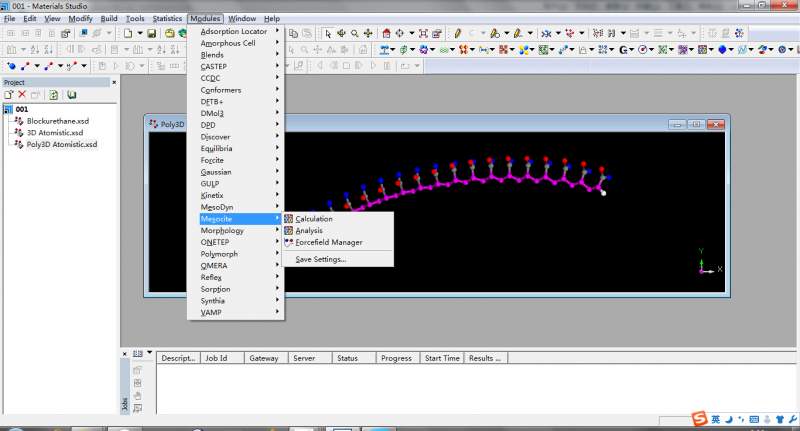Open dropdown beside the blue sphere module icon
The height and width of the screenshot is (431, 800).
(731, 49)
